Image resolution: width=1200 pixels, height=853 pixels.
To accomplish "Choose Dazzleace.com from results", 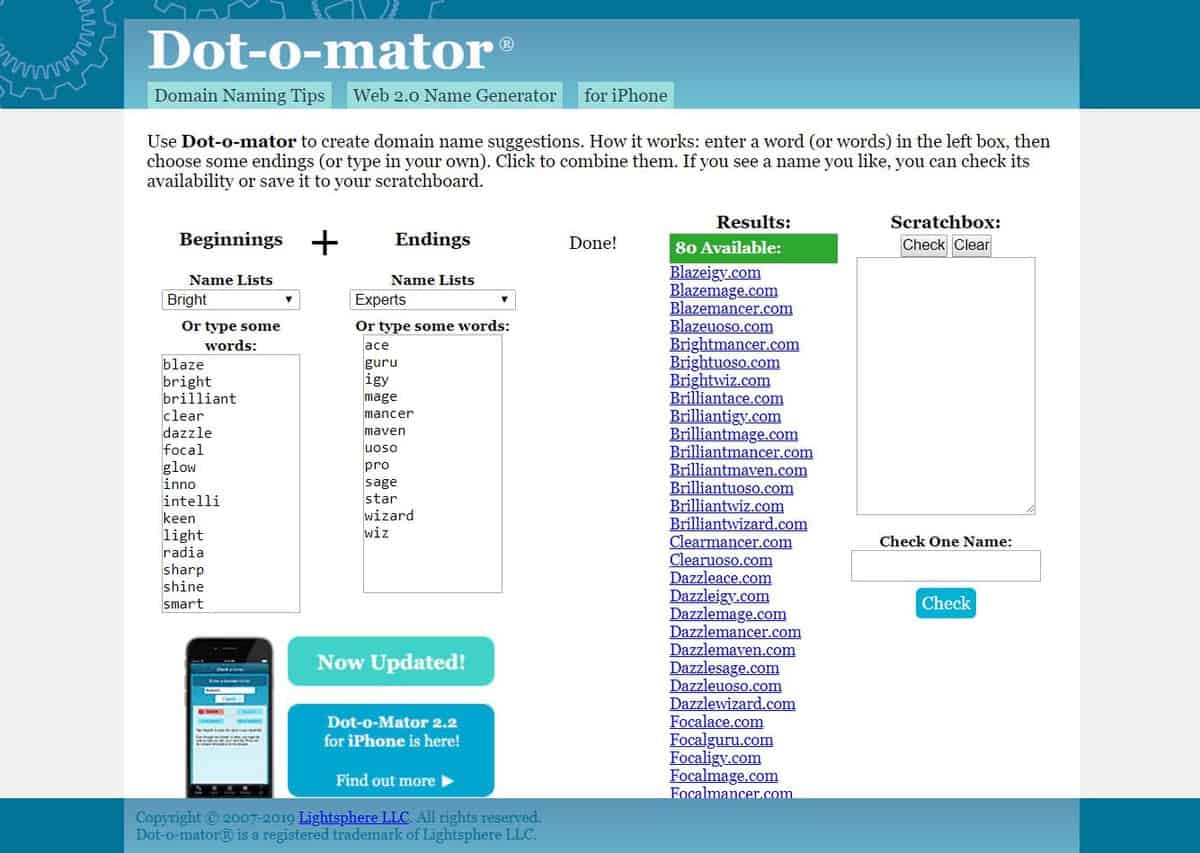I will [x=720, y=578].
